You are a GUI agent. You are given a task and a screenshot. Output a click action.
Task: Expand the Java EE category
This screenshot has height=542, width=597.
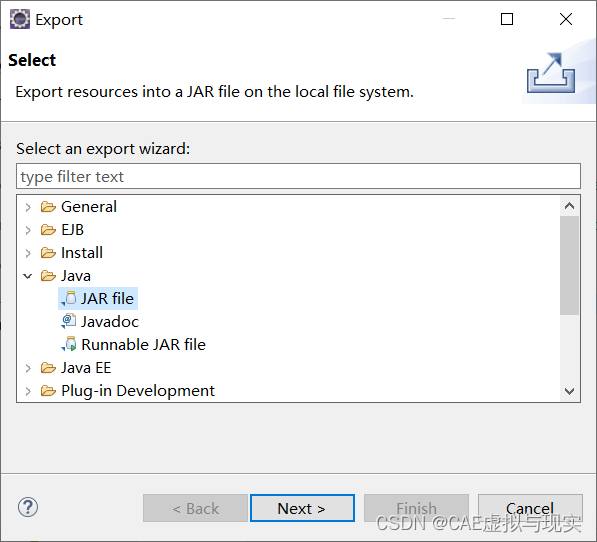pos(28,368)
